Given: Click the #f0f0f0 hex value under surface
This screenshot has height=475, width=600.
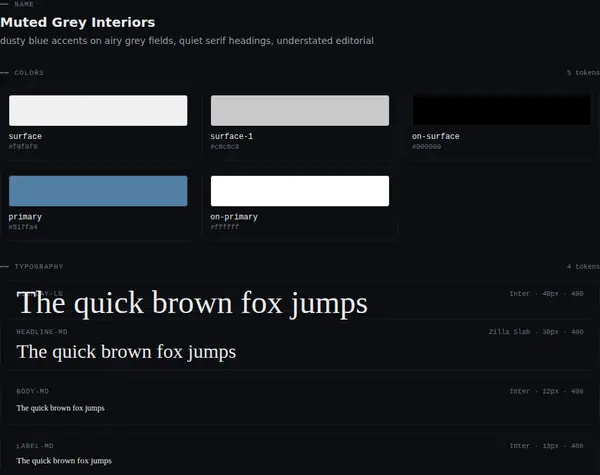Looking at the screenshot, I should 23,147.
